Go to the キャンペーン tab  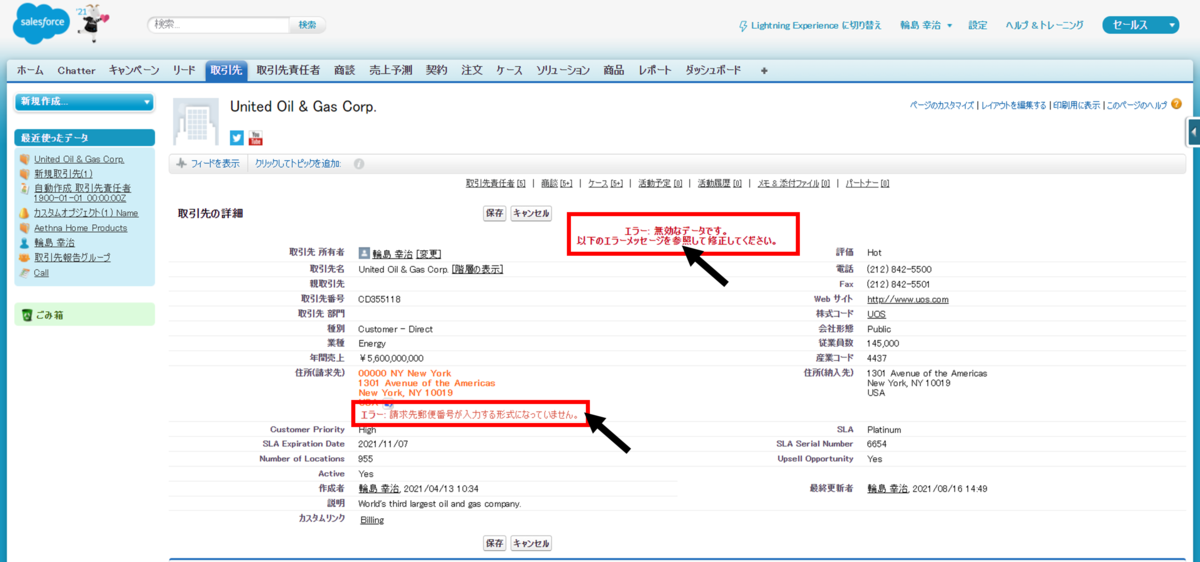point(134,71)
